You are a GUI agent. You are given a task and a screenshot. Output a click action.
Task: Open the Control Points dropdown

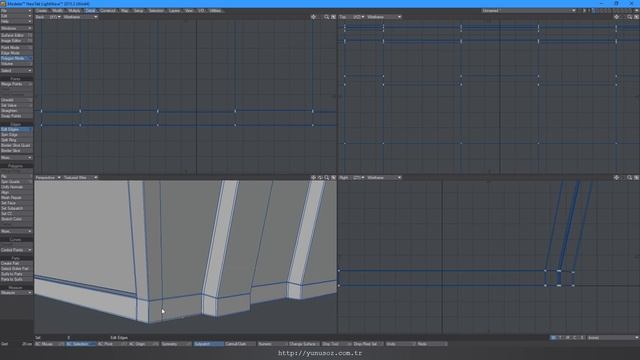click(x=16, y=250)
